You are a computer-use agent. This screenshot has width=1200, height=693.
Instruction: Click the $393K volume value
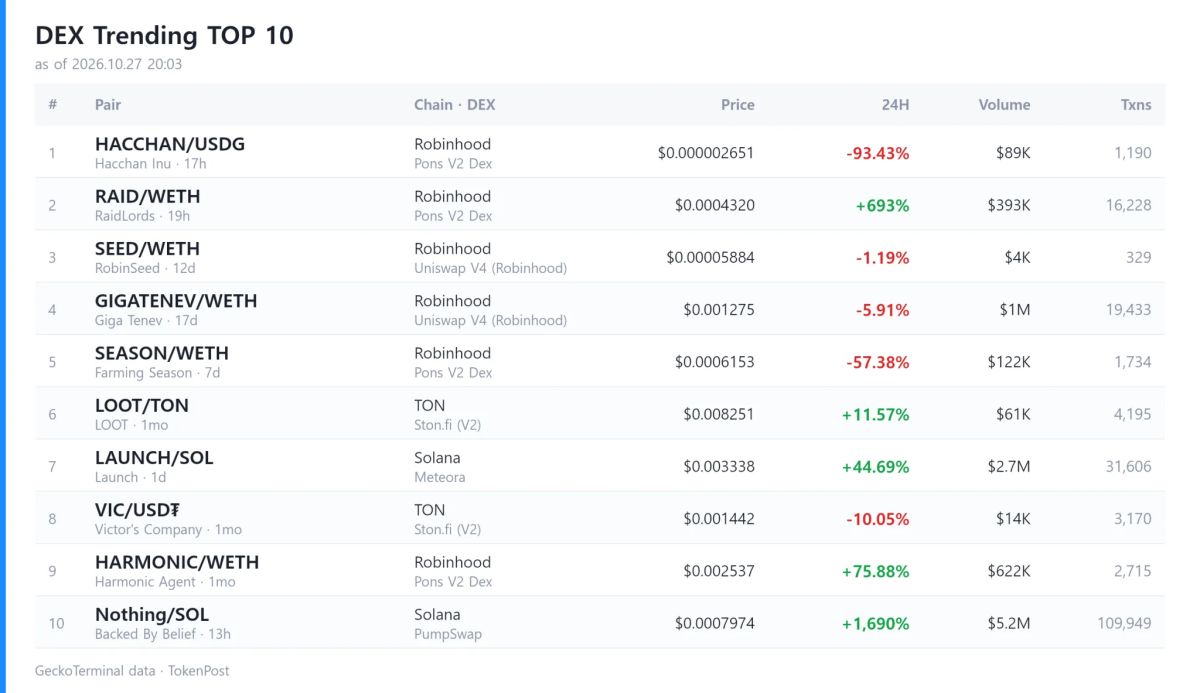click(x=1008, y=205)
